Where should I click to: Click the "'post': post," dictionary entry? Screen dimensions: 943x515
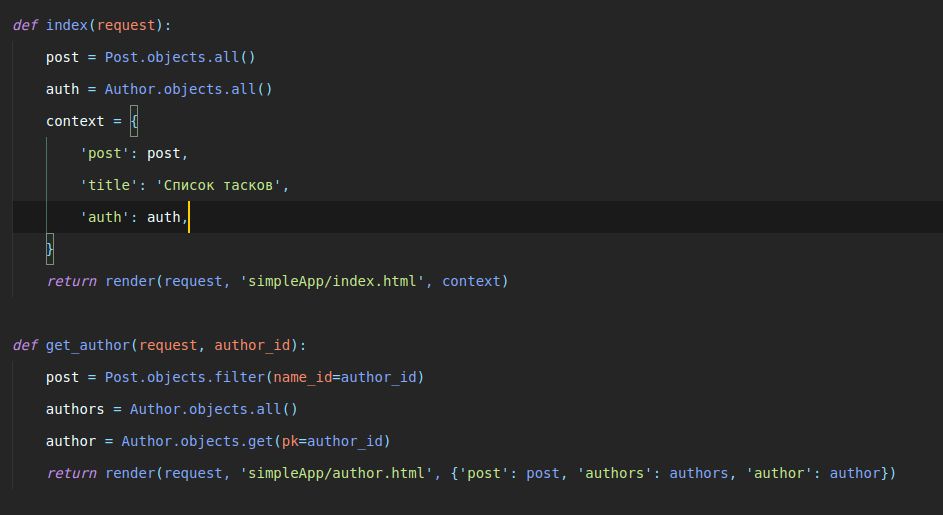pyautogui.click(x=134, y=153)
